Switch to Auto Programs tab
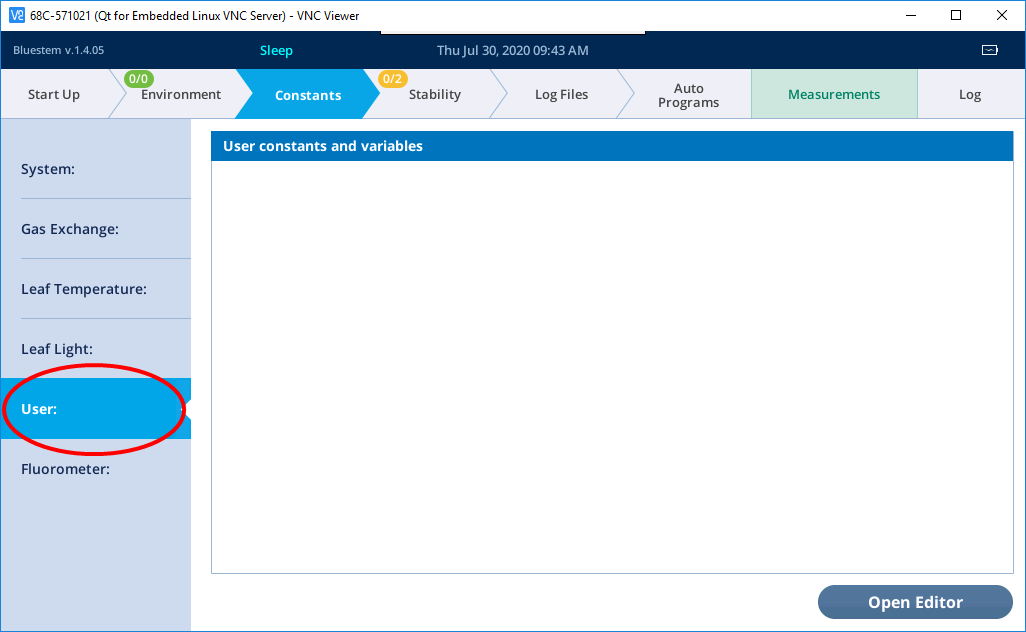Screen dimensions: 1026x632 [x=688, y=95]
